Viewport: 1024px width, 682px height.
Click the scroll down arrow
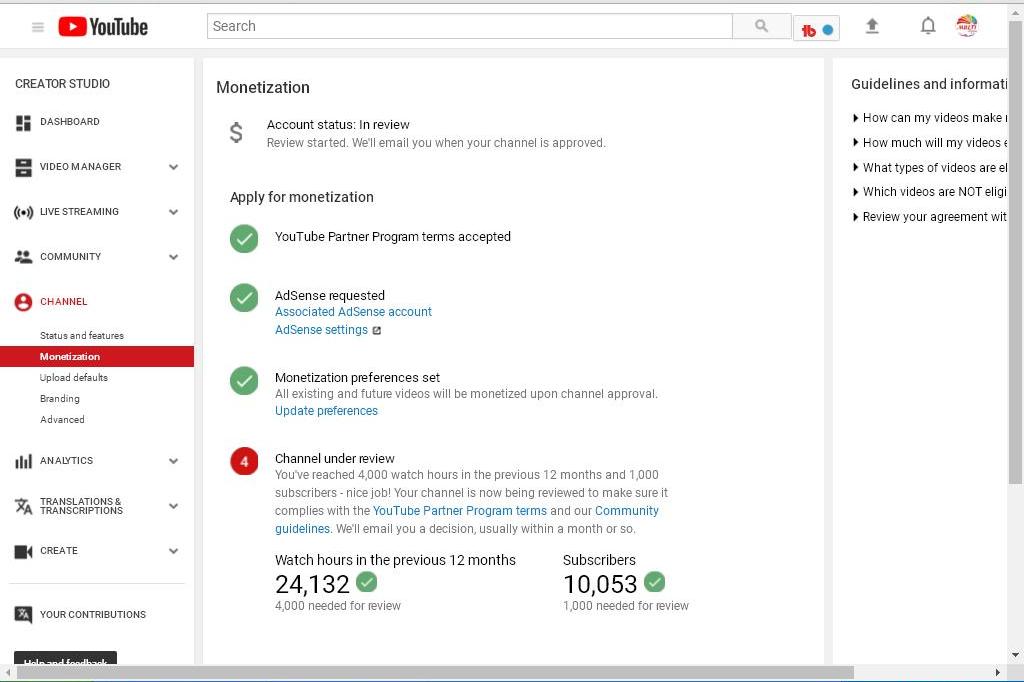(1015, 655)
